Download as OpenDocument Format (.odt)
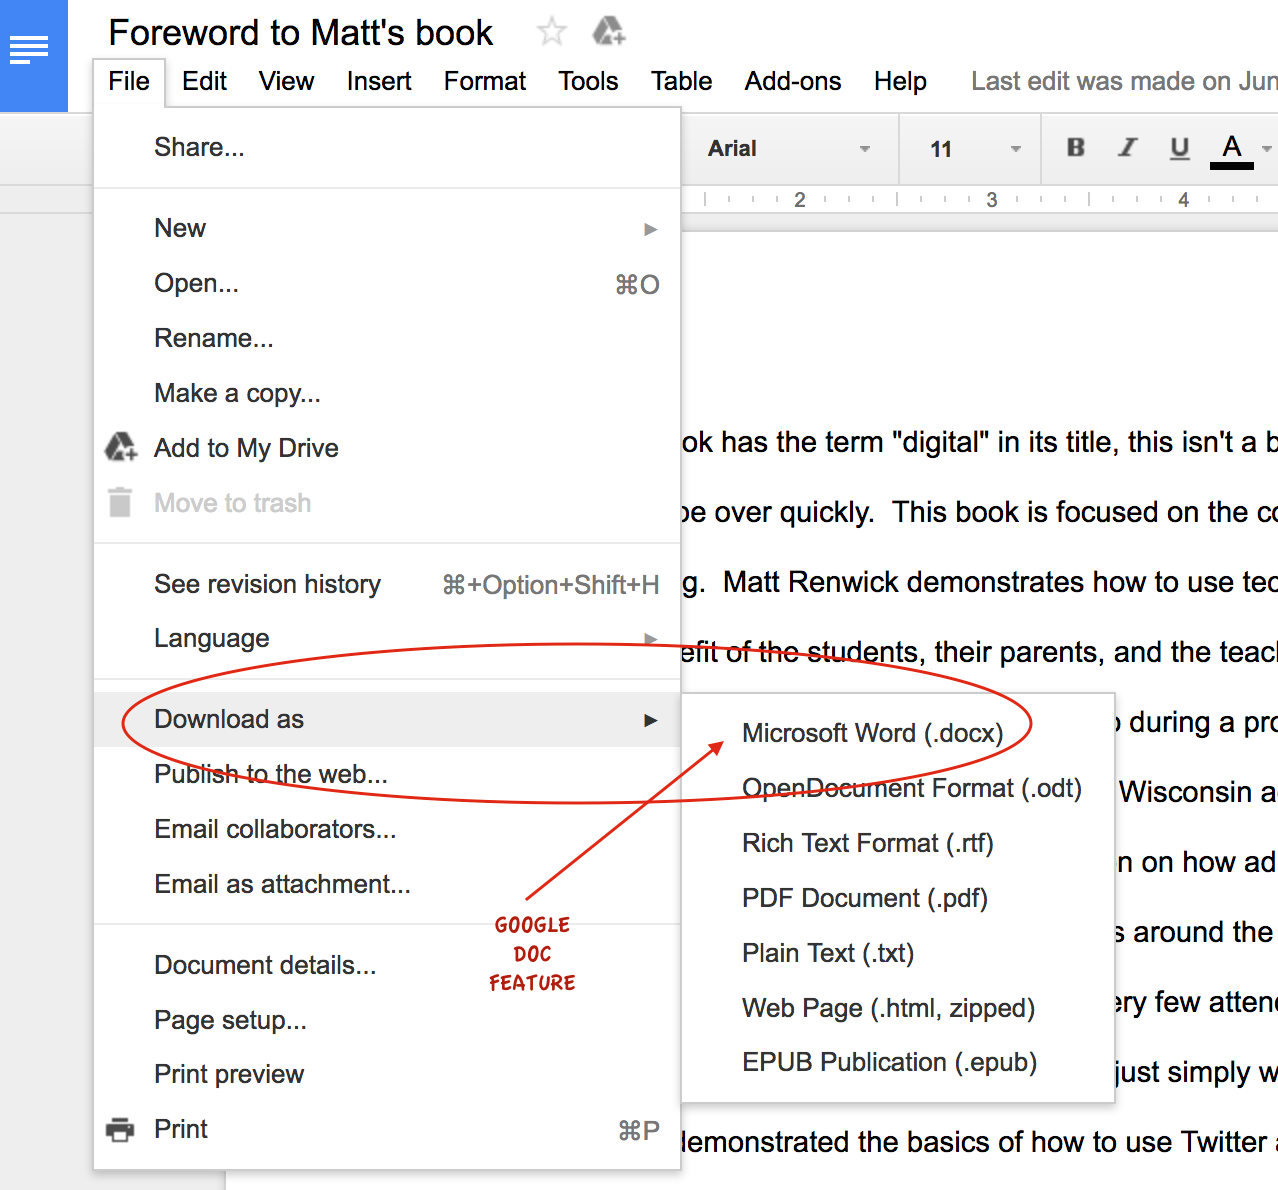 (x=898, y=788)
